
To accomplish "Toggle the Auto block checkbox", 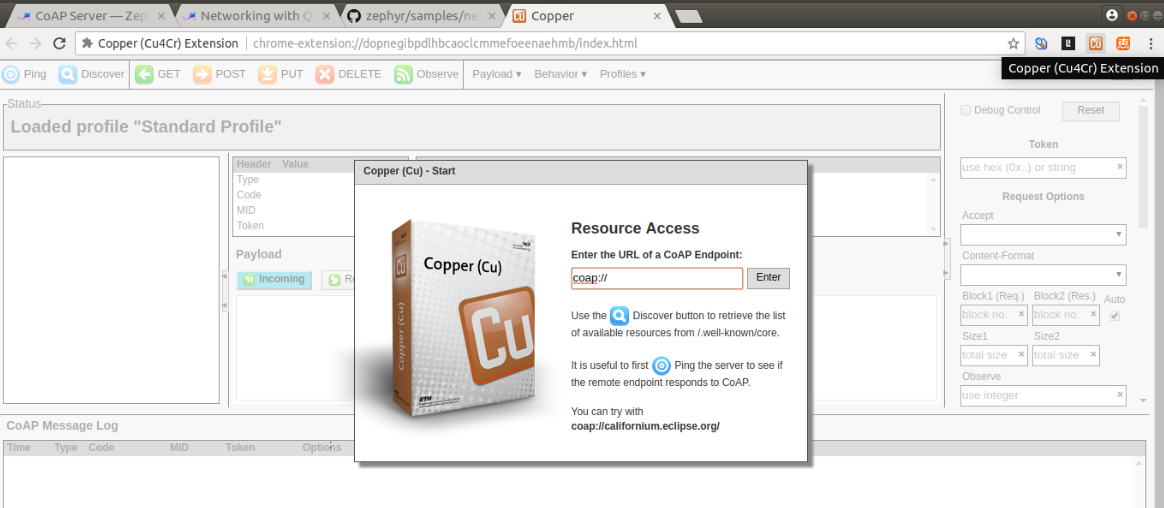I will tap(1114, 316).
